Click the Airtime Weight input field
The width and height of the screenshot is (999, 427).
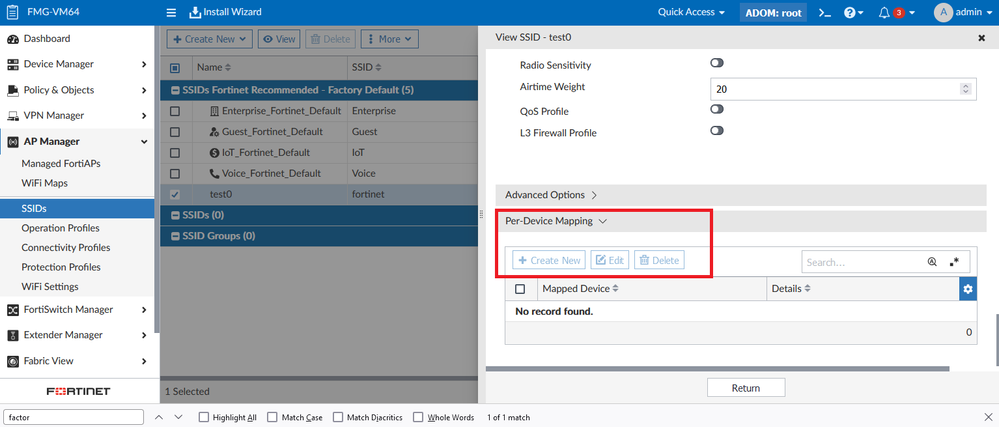(x=843, y=89)
